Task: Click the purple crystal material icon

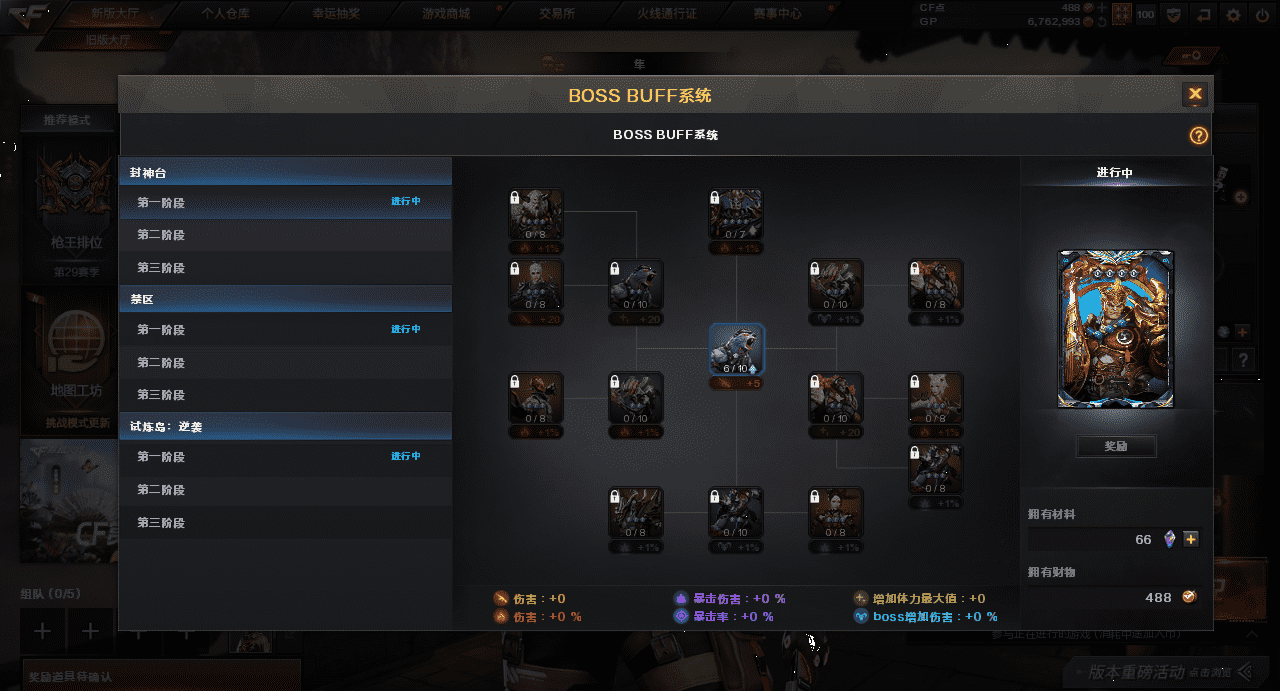Action: tap(1169, 539)
